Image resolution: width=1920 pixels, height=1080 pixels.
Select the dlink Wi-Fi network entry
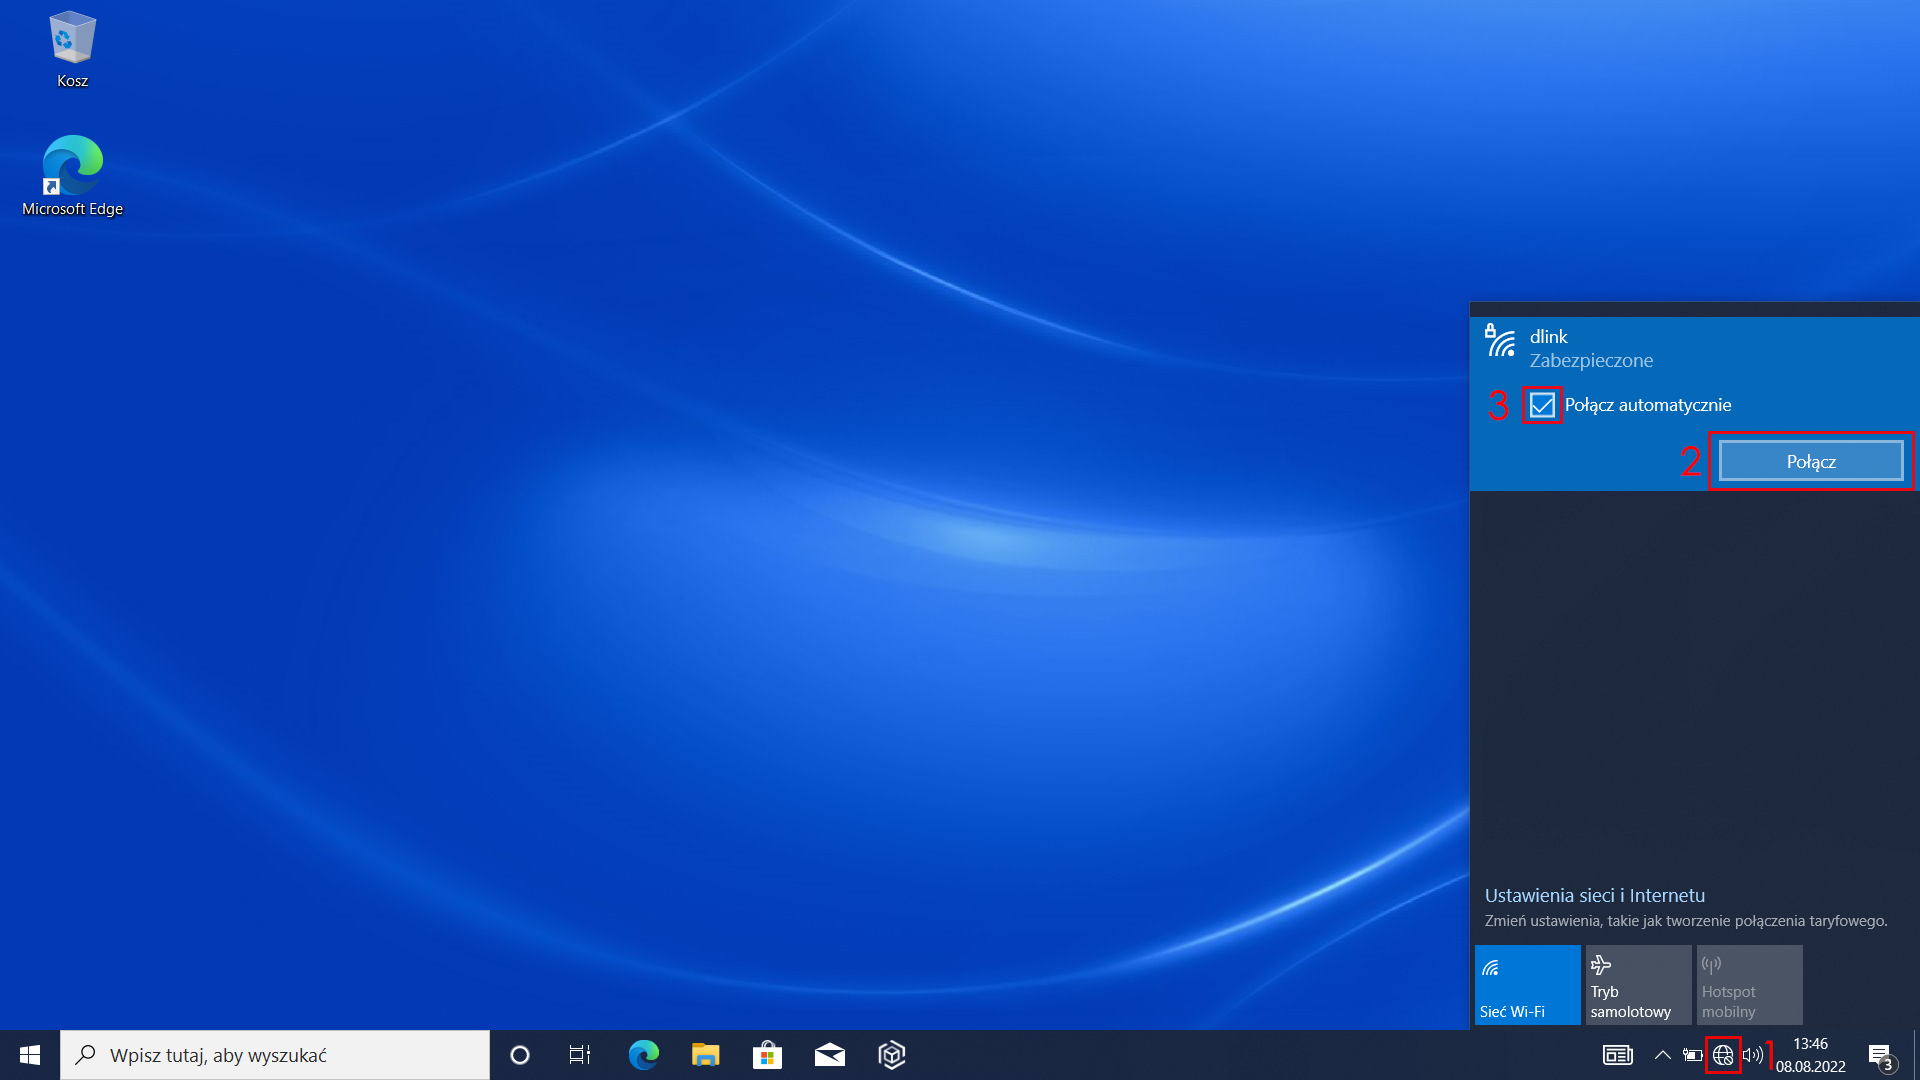click(1694, 404)
